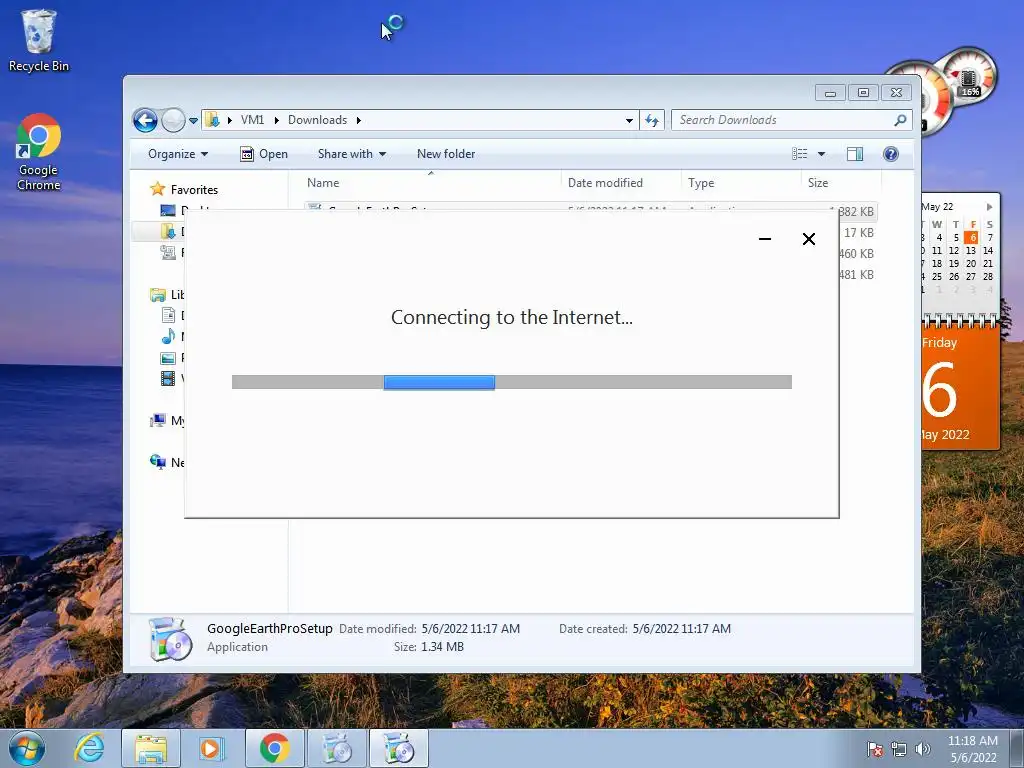This screenshot has width=1024, height=768.
Task: Open the Google Chrome desktop shortcut
Action: click(x=39, y=152)
